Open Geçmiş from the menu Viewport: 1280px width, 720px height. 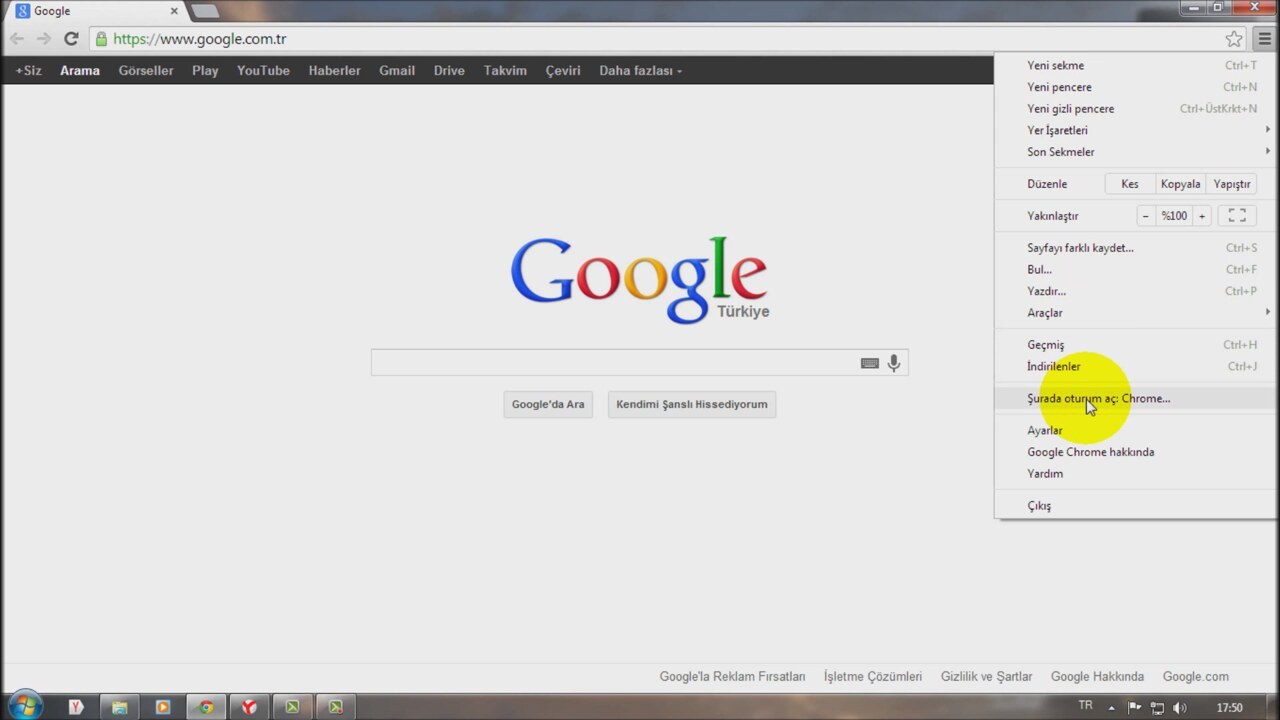point(1135,345)
